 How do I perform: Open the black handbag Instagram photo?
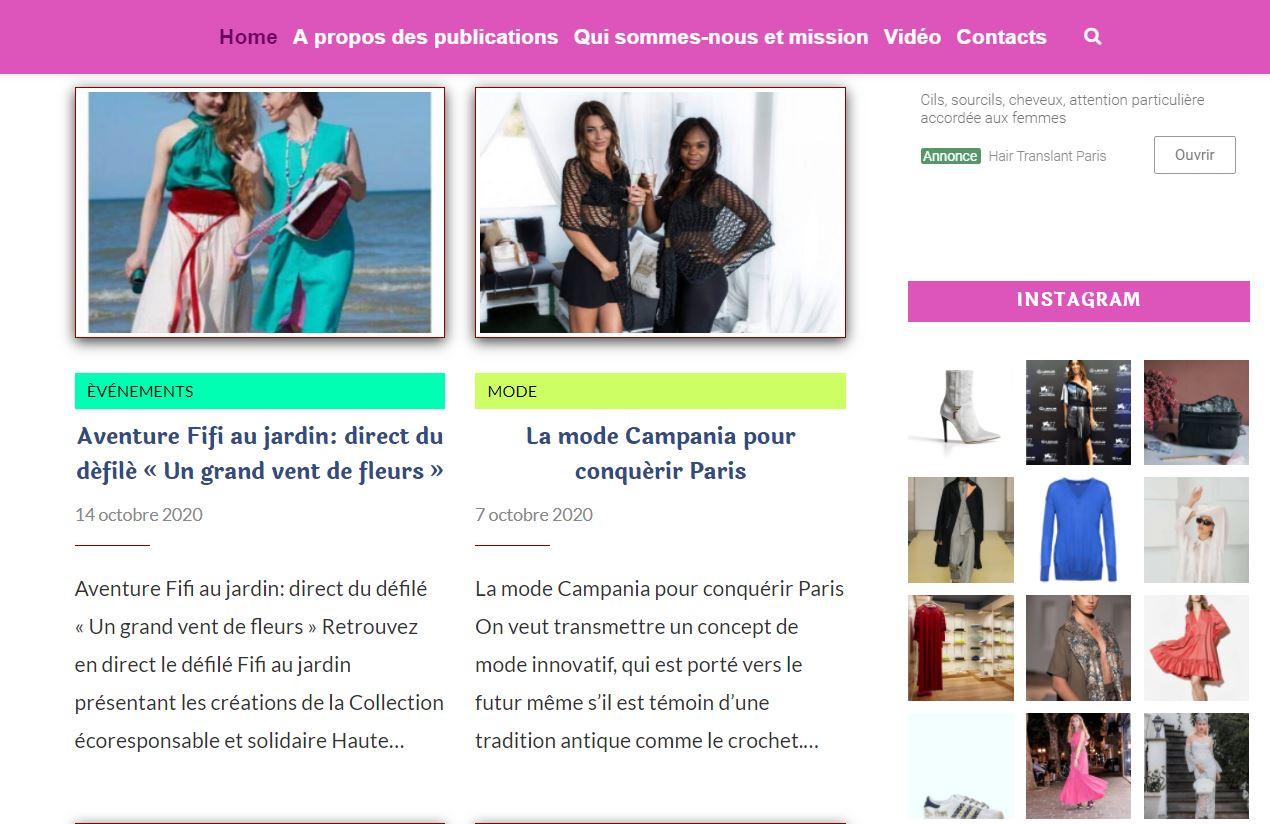(1196, 412)
